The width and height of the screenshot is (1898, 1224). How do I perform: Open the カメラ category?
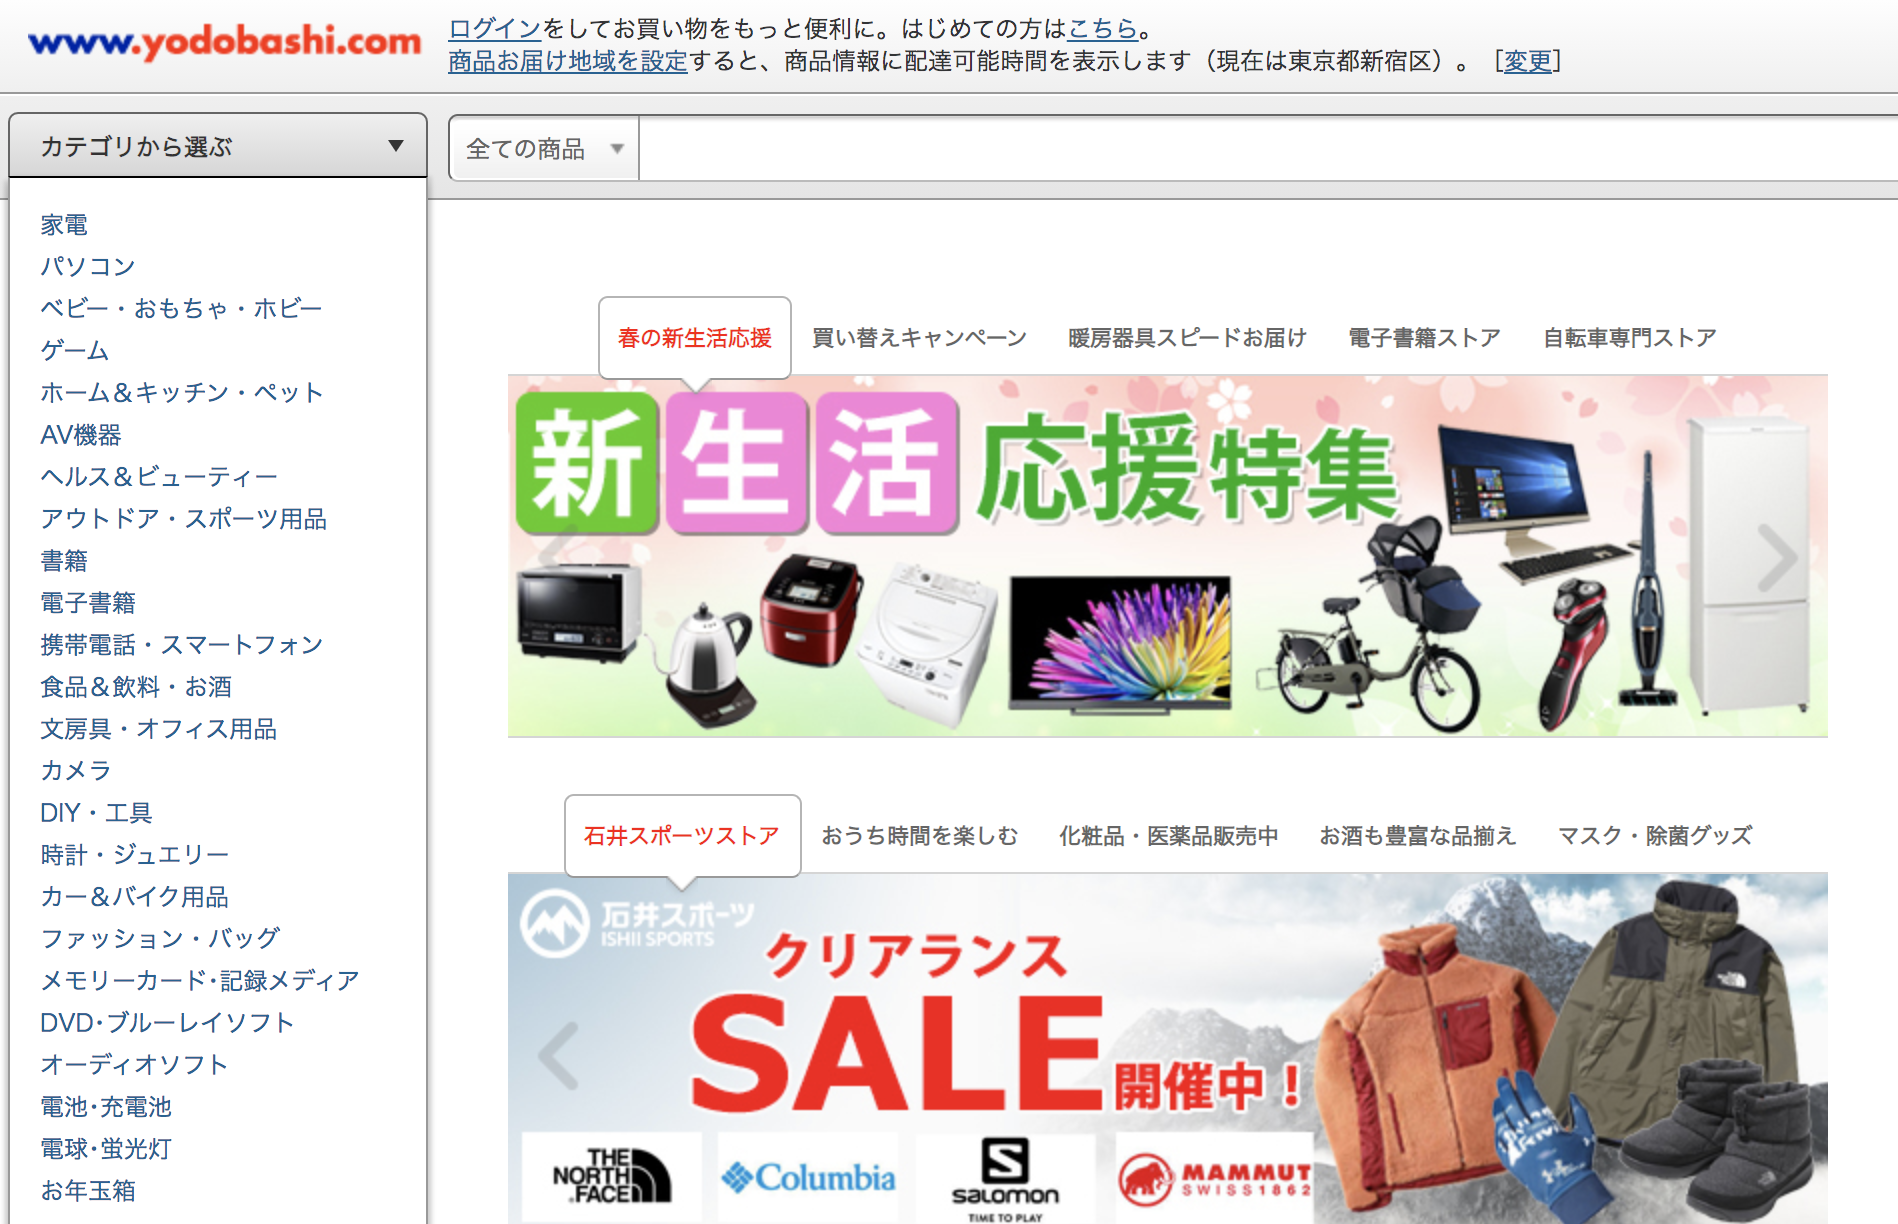coord(76,771)
